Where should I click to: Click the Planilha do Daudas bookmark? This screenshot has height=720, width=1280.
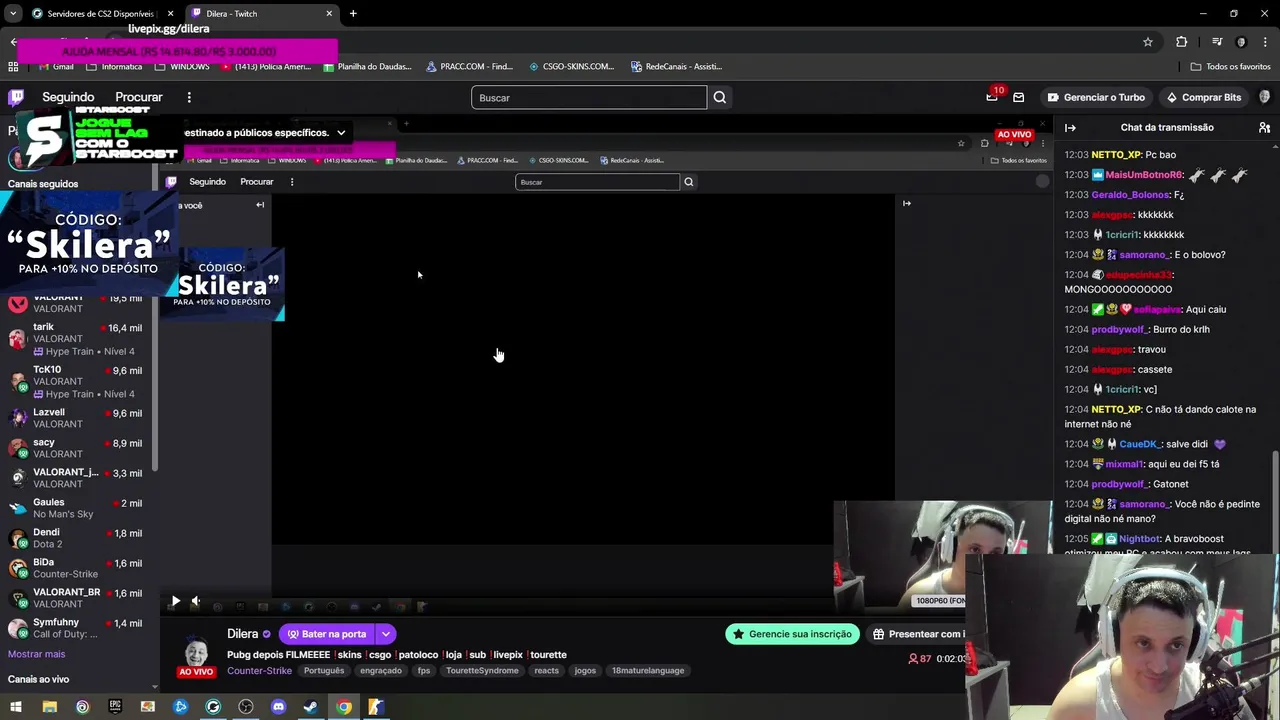(367, 66)
